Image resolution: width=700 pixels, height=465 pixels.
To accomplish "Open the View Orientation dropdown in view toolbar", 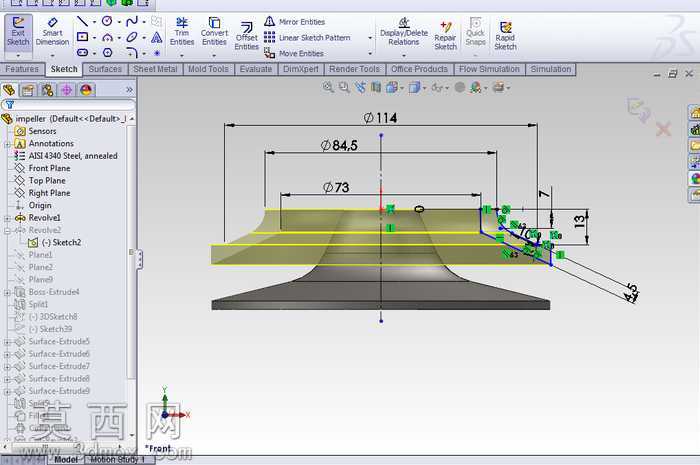I will [x=402, y=88].
